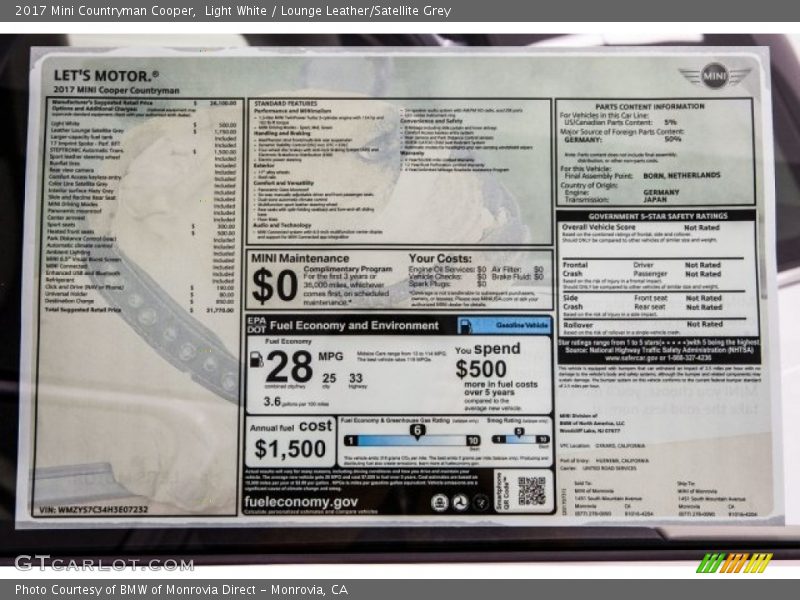Click the EPA DOT label in fuel header
This screenshot has width=800, height=600.
pyautogui.click(x=257, y=325)
